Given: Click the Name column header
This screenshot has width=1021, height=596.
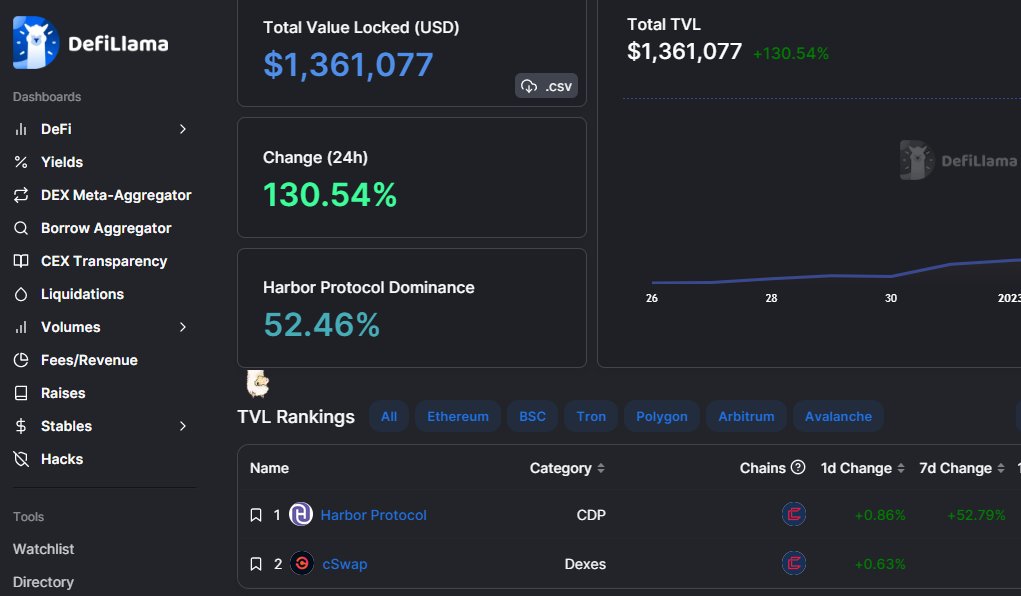Looking at the screenshot, I should coord(270,468).
